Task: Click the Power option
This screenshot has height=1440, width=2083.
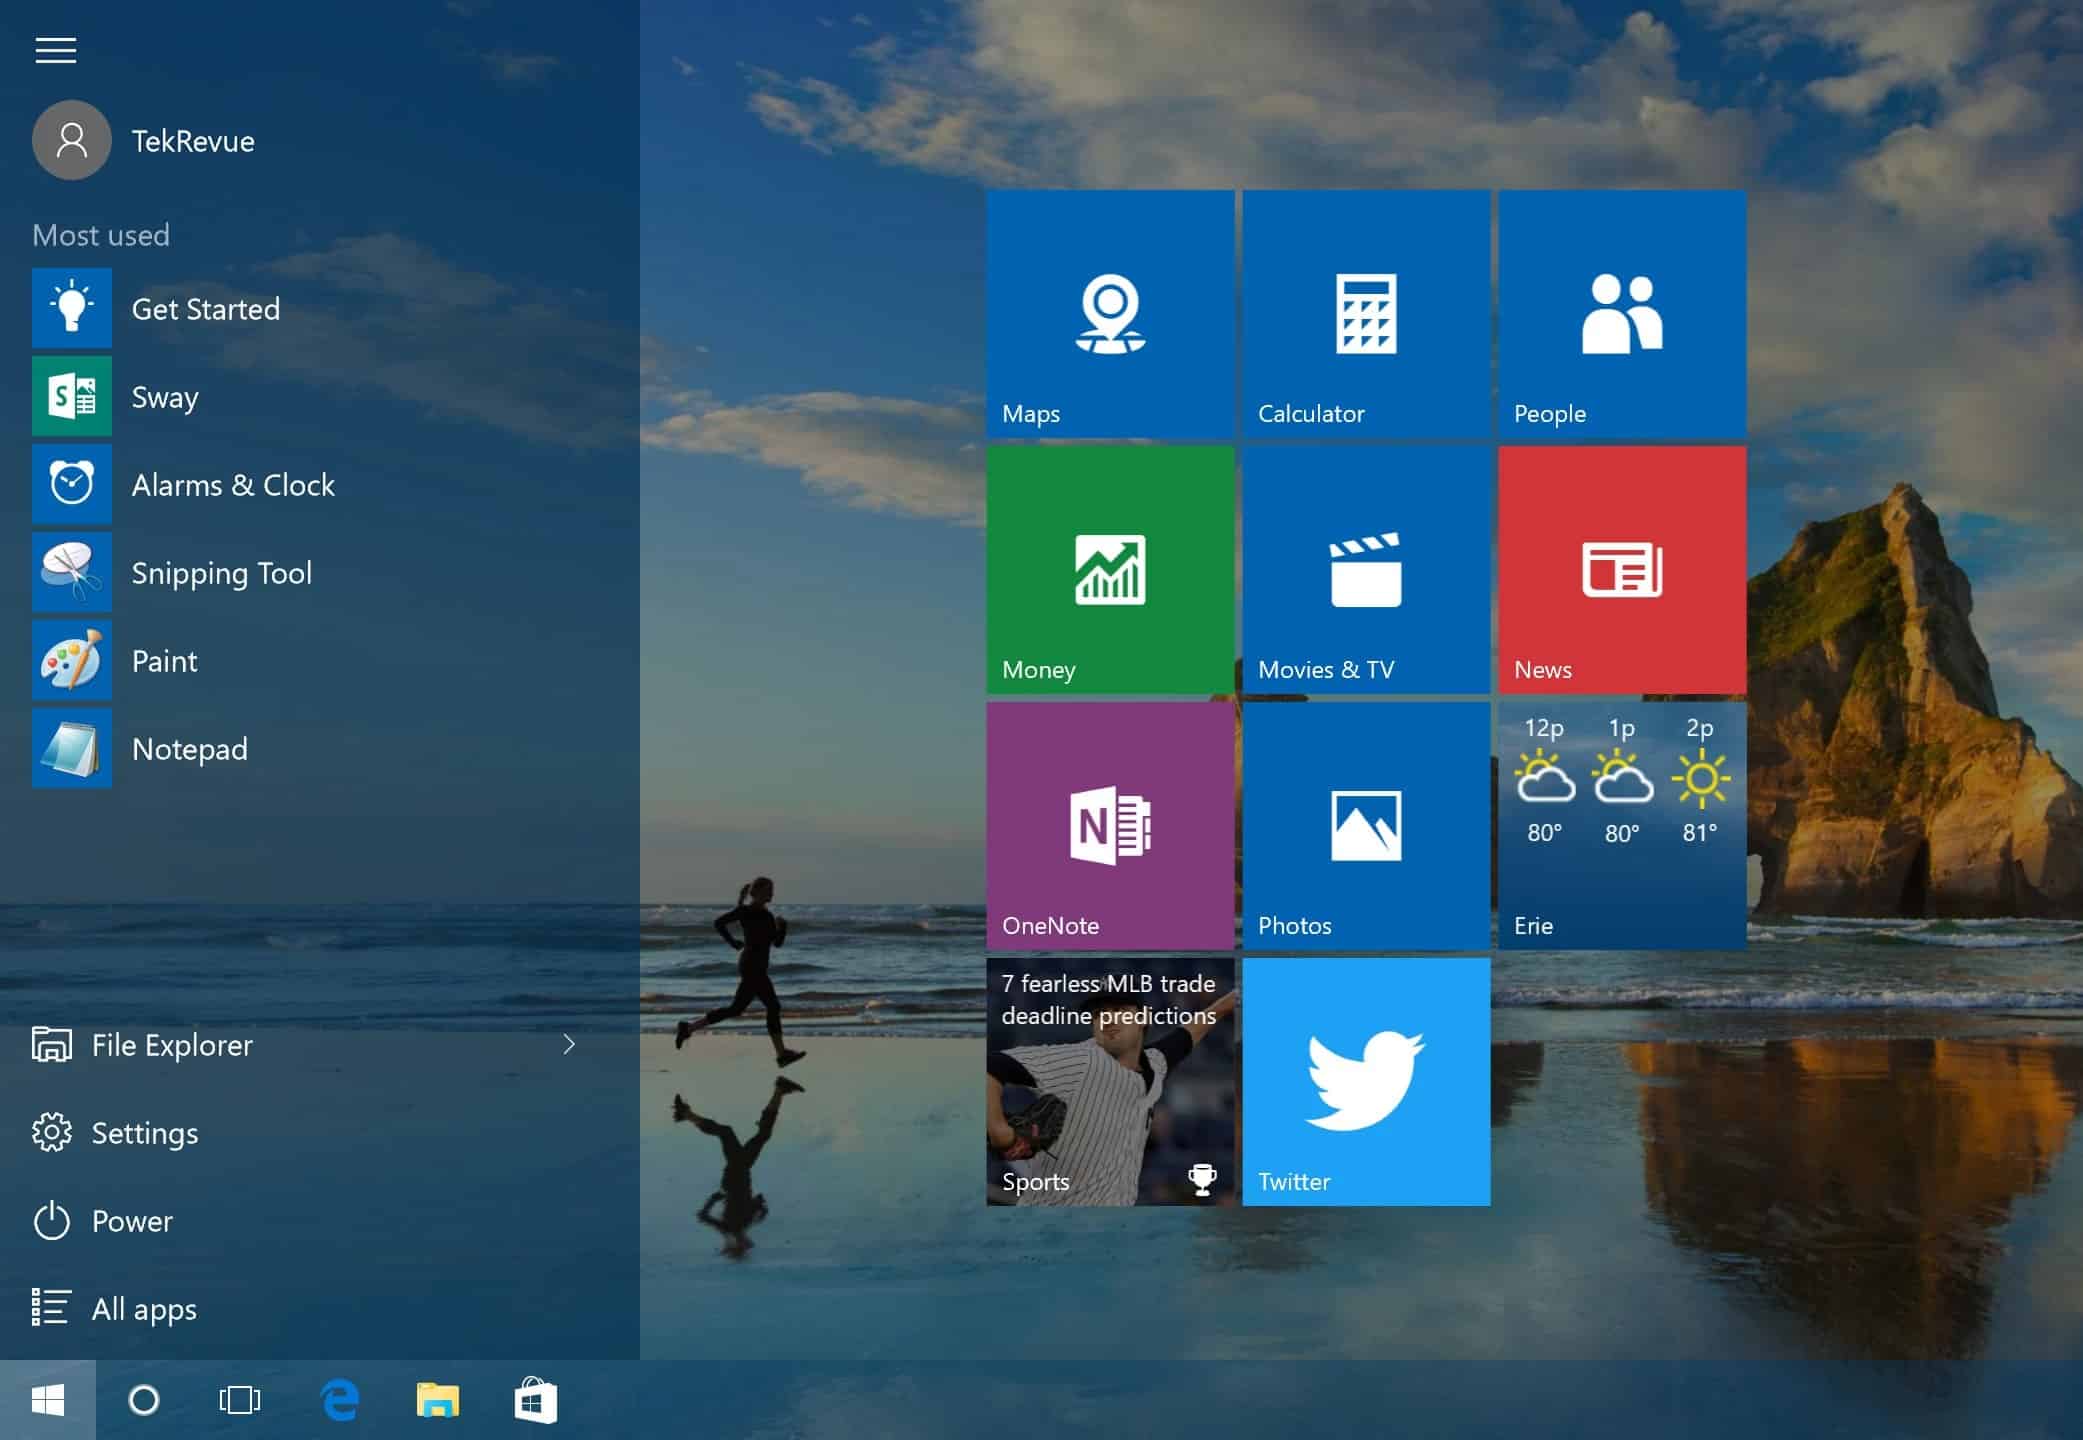Action: pyautogui.click(x=130, y=1221)
